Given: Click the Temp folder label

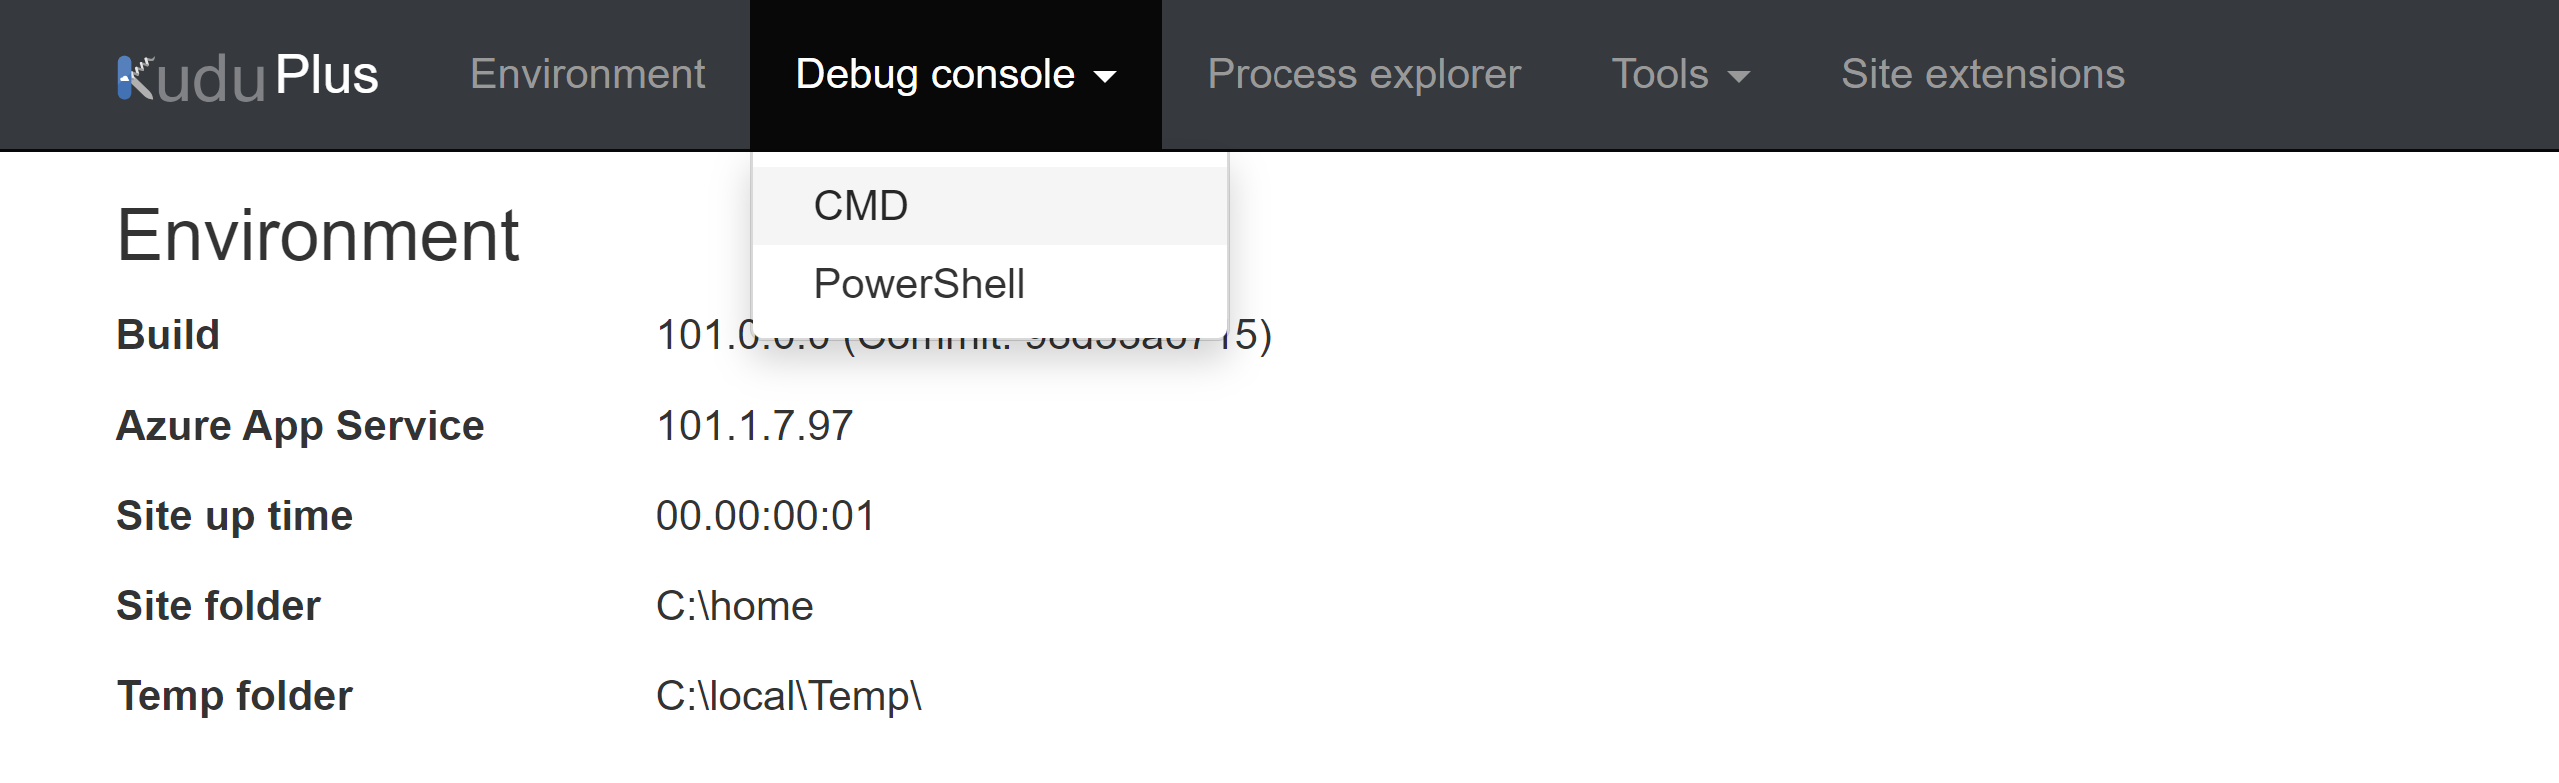Looking at the screenshot, I should (234, 696).
